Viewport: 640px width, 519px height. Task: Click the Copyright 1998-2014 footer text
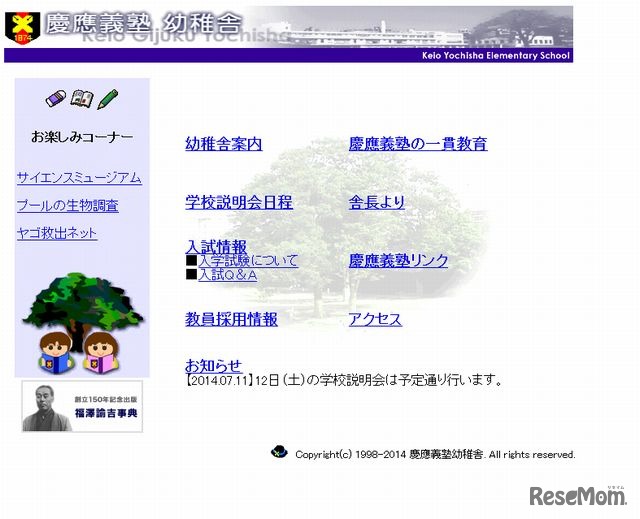tap(435, 454)
